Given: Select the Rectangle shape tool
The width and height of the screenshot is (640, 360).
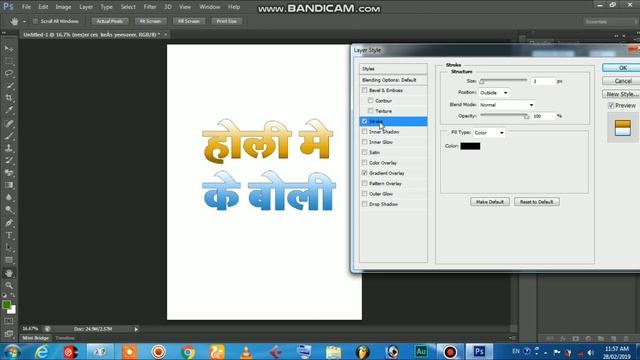Looking at the screenshot, I should pyautogui.click(x=9, y=260).
